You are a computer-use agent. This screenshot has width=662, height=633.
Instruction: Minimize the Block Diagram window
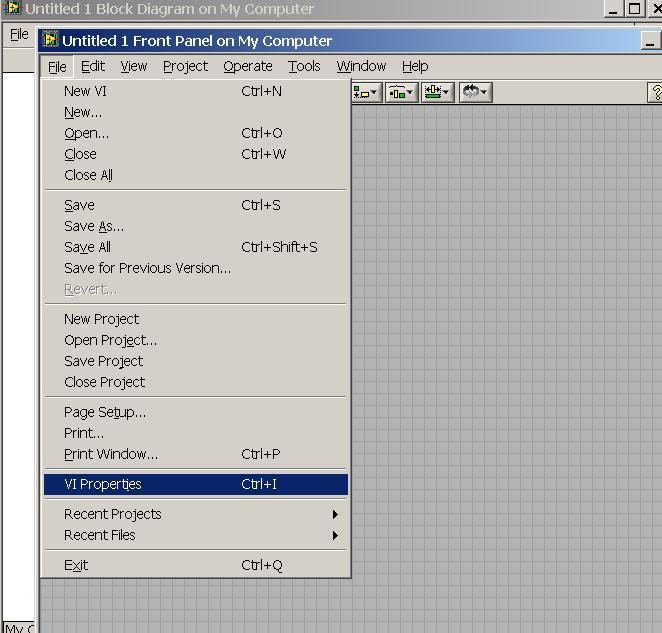(613, 8)
